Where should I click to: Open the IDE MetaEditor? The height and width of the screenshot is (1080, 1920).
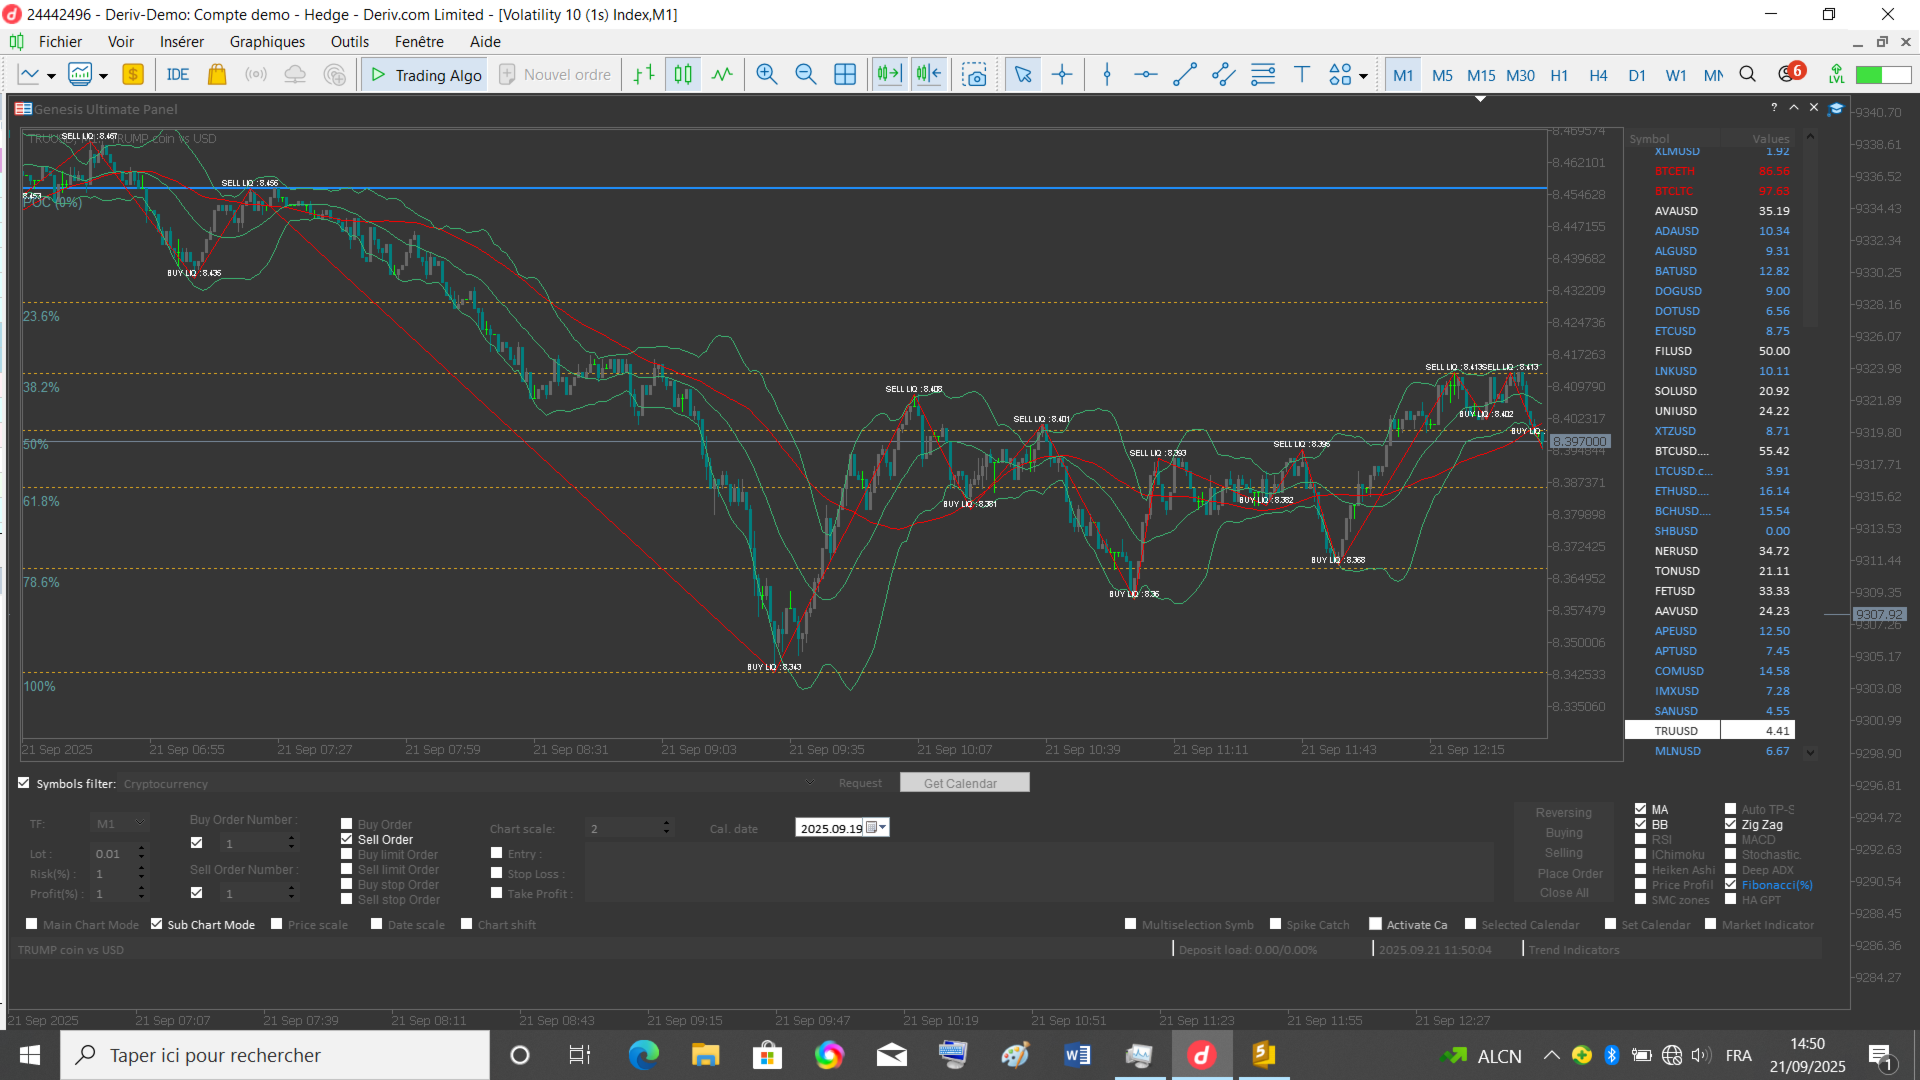[178, 75]
